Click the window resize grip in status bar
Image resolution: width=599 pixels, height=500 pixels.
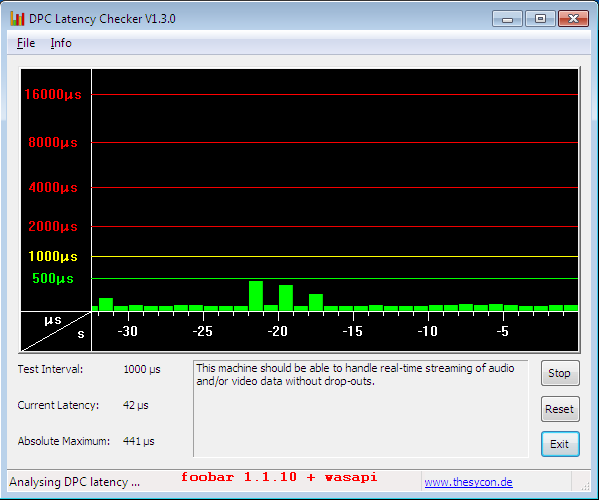tap(585, 485)
